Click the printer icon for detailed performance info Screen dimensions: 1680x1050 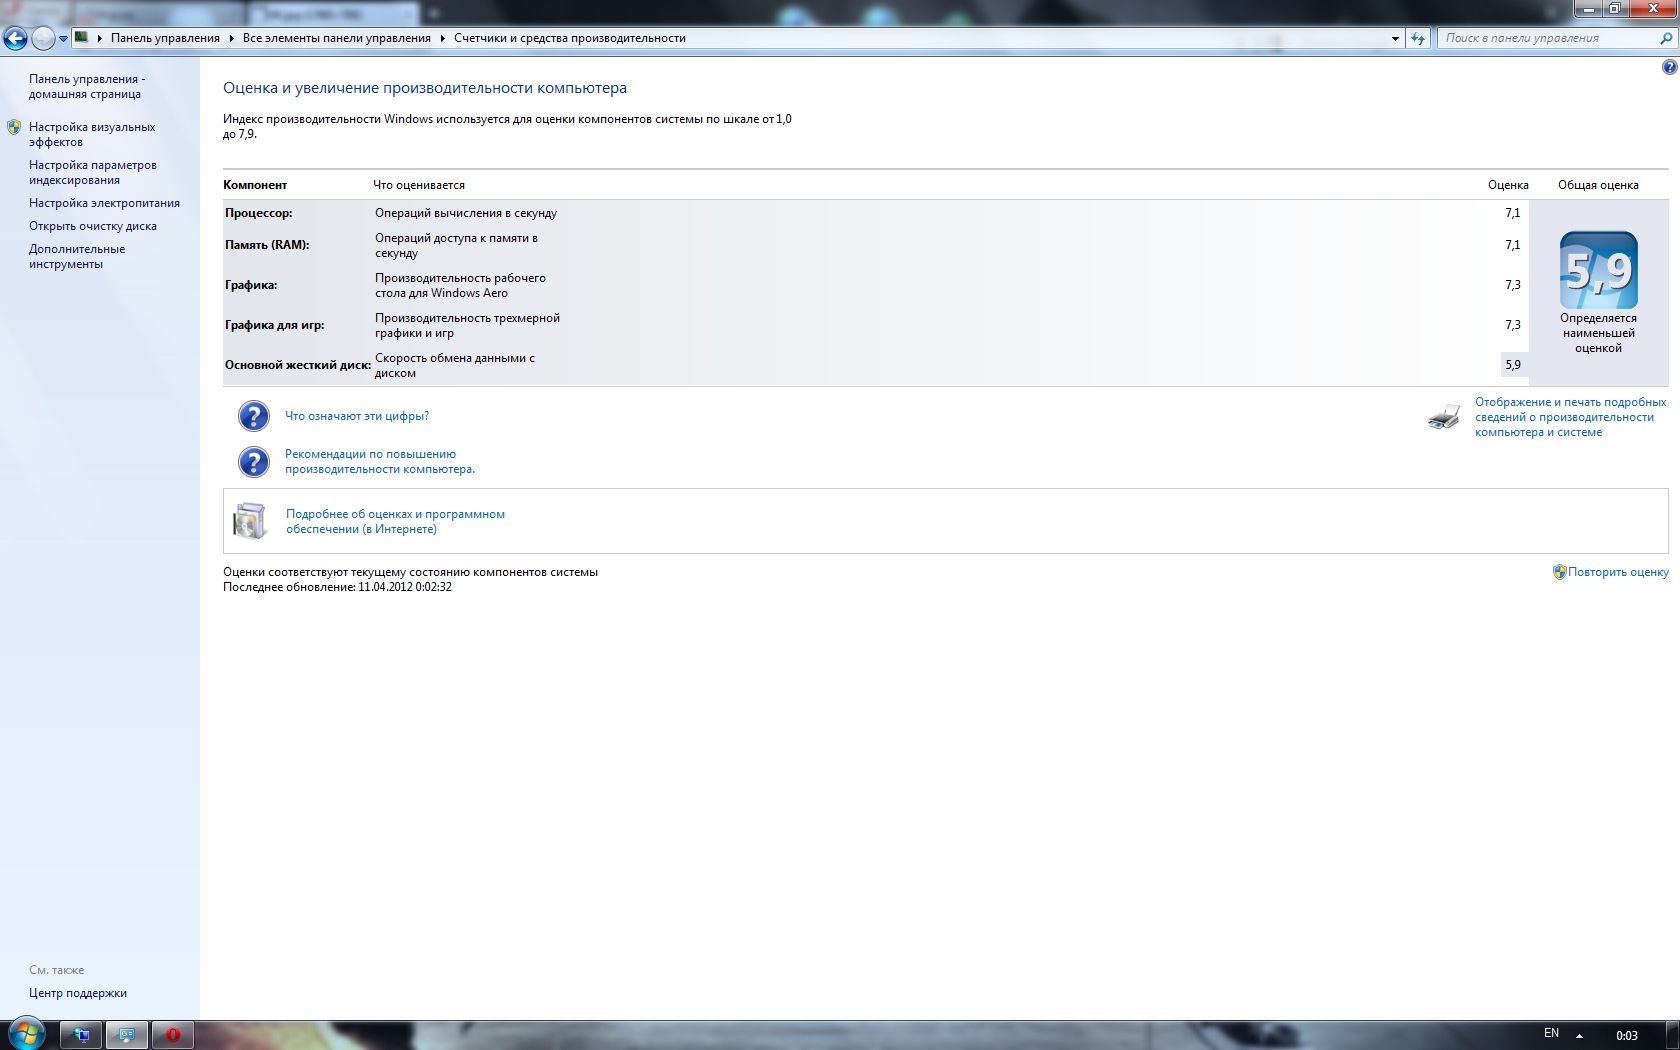(1444, 417)
